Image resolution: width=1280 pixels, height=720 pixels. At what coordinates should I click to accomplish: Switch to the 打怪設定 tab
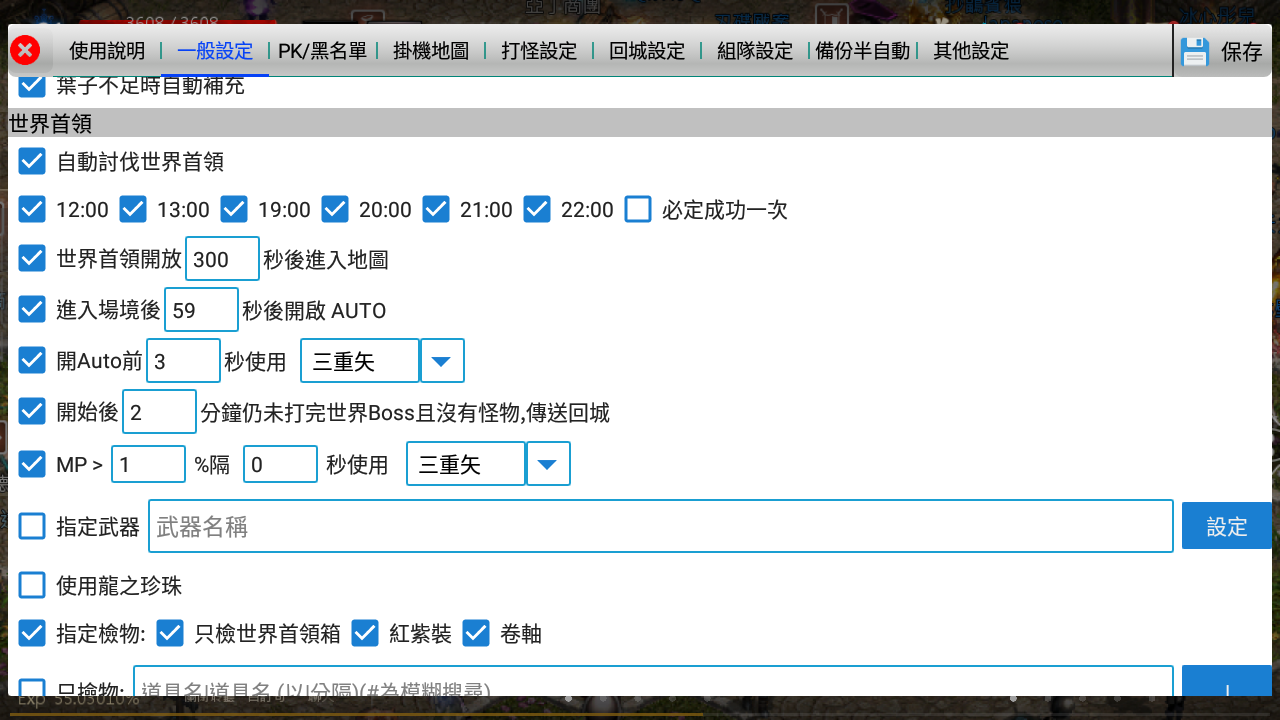[x=538, y=51]
